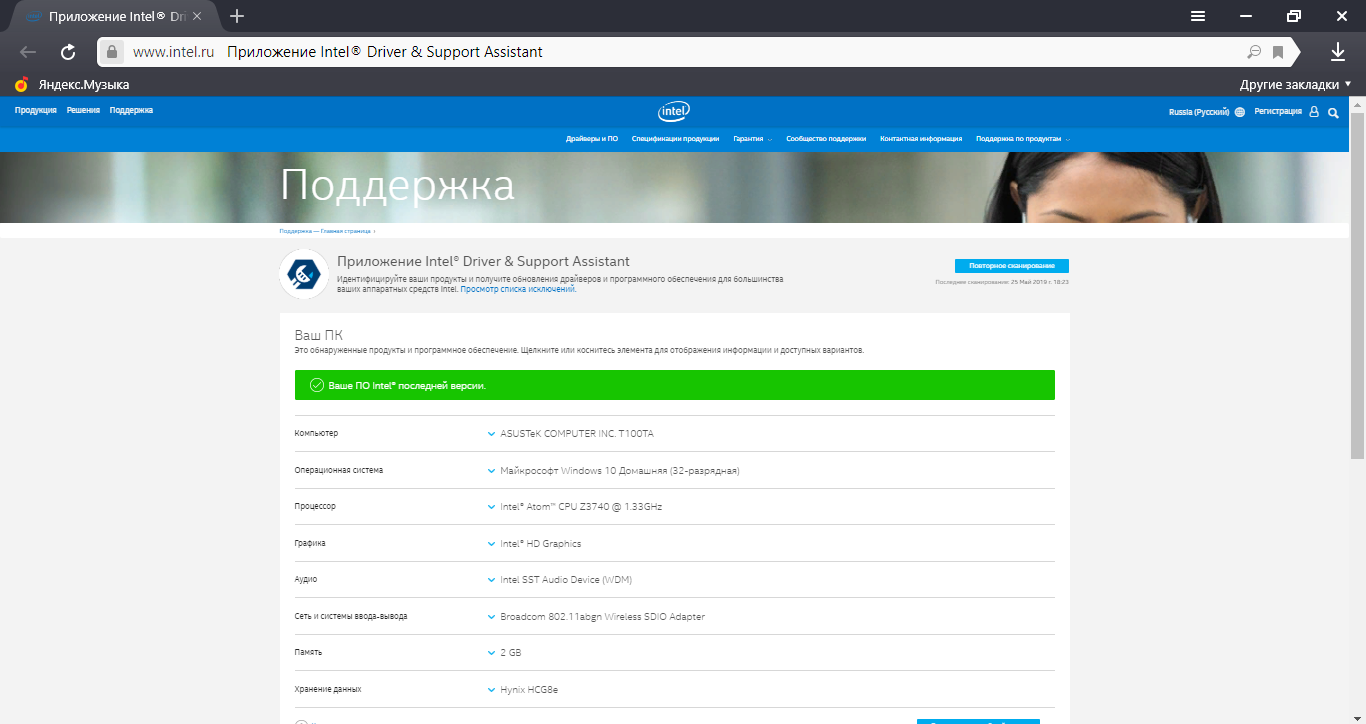The width and height of the screenshot is (1366, 724).
Task: Click the browser back arrow
Action: (x=27, y=52)
